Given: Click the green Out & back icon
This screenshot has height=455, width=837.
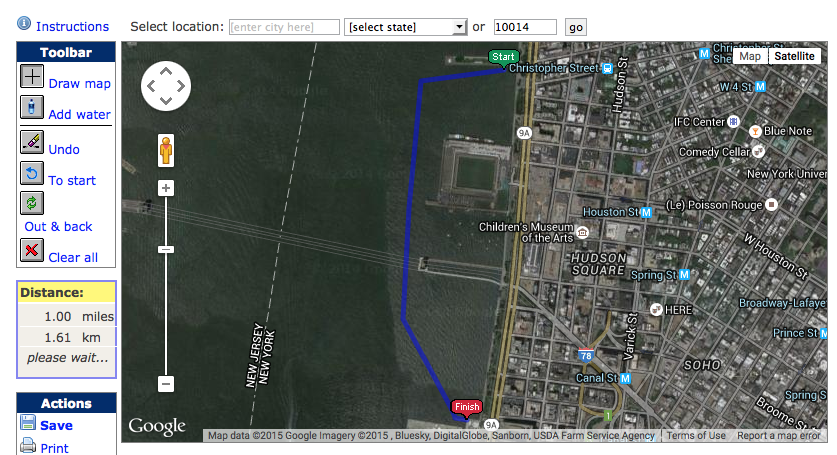Looking at the screenshot, I should click(x=32, y=203).
